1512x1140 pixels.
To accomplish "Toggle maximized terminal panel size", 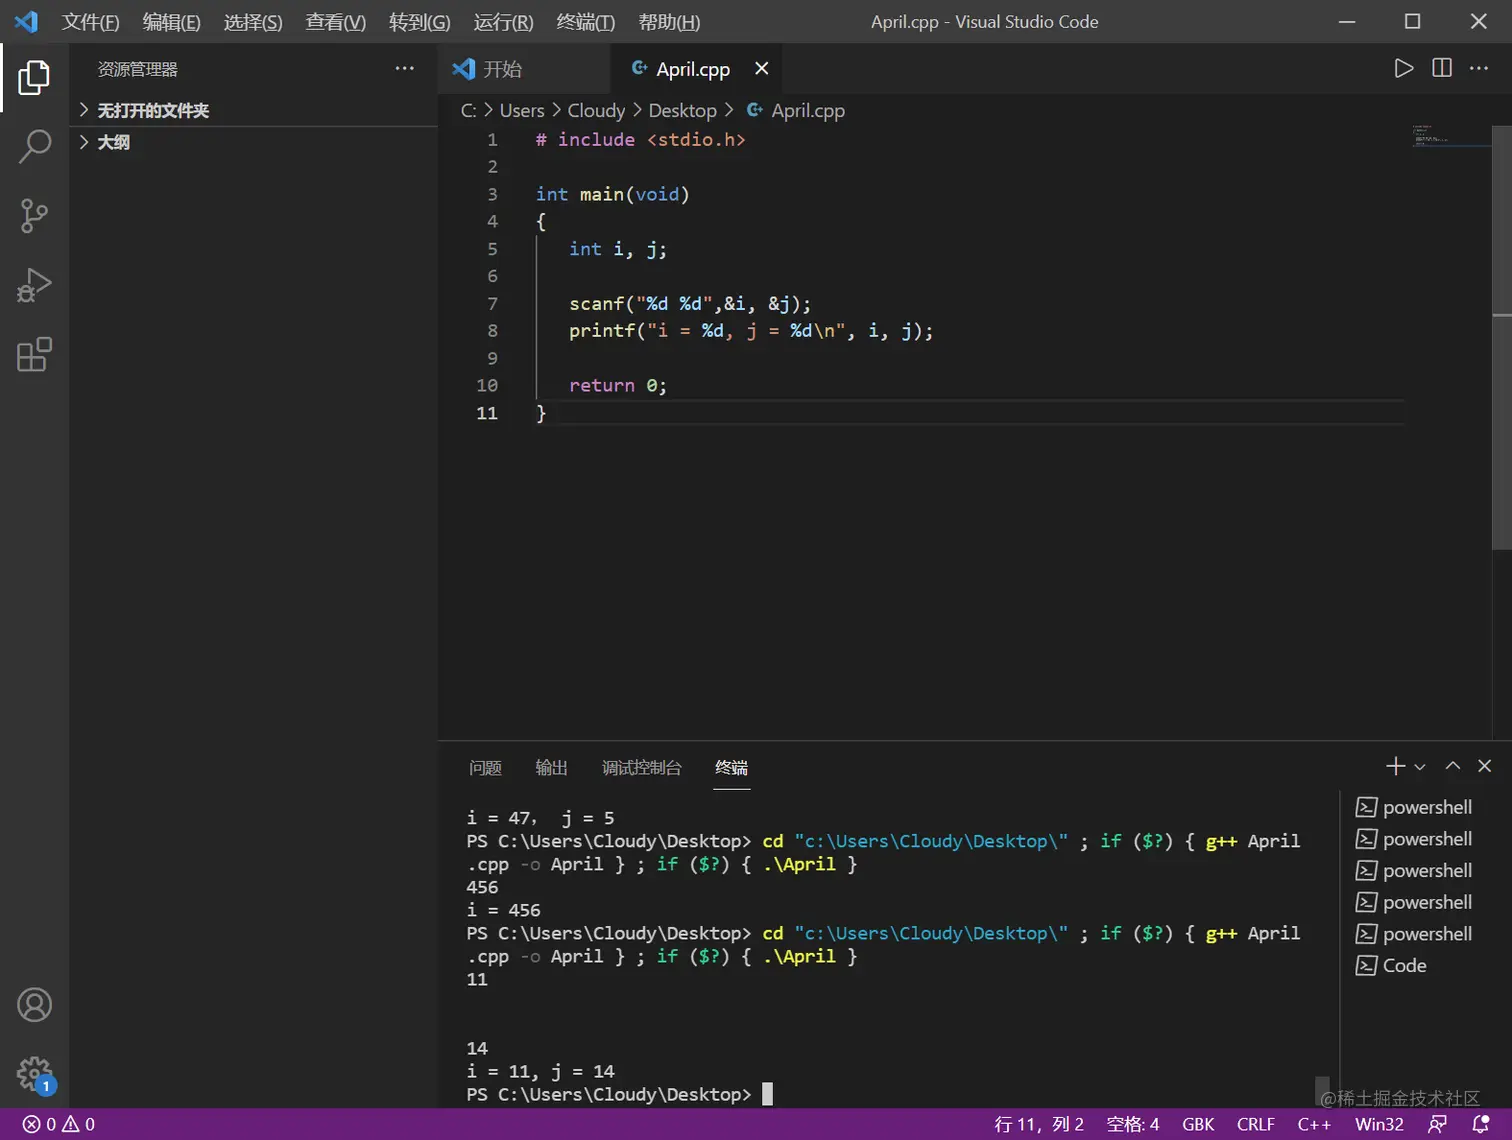I will point(1453,766).
